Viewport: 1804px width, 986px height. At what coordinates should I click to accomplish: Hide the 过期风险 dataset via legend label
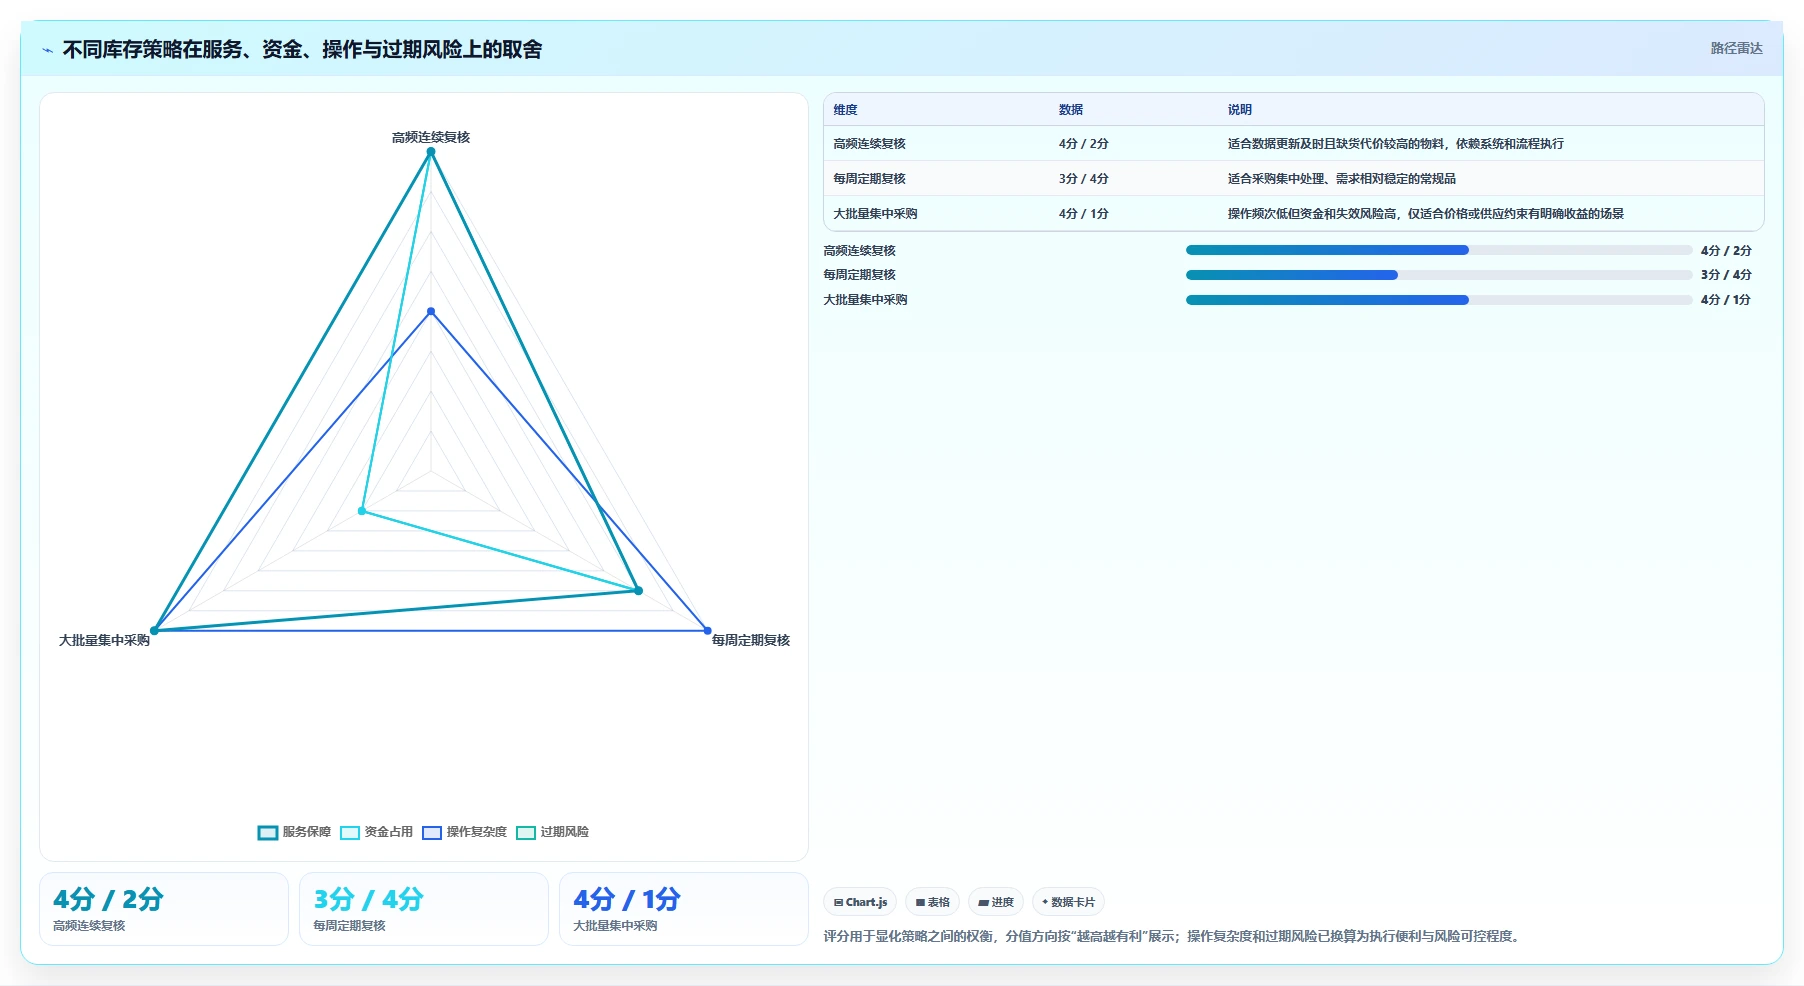(x=564, y=832)
